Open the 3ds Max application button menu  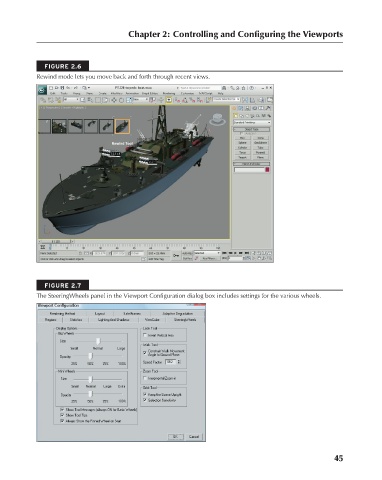tap(42, 90)
